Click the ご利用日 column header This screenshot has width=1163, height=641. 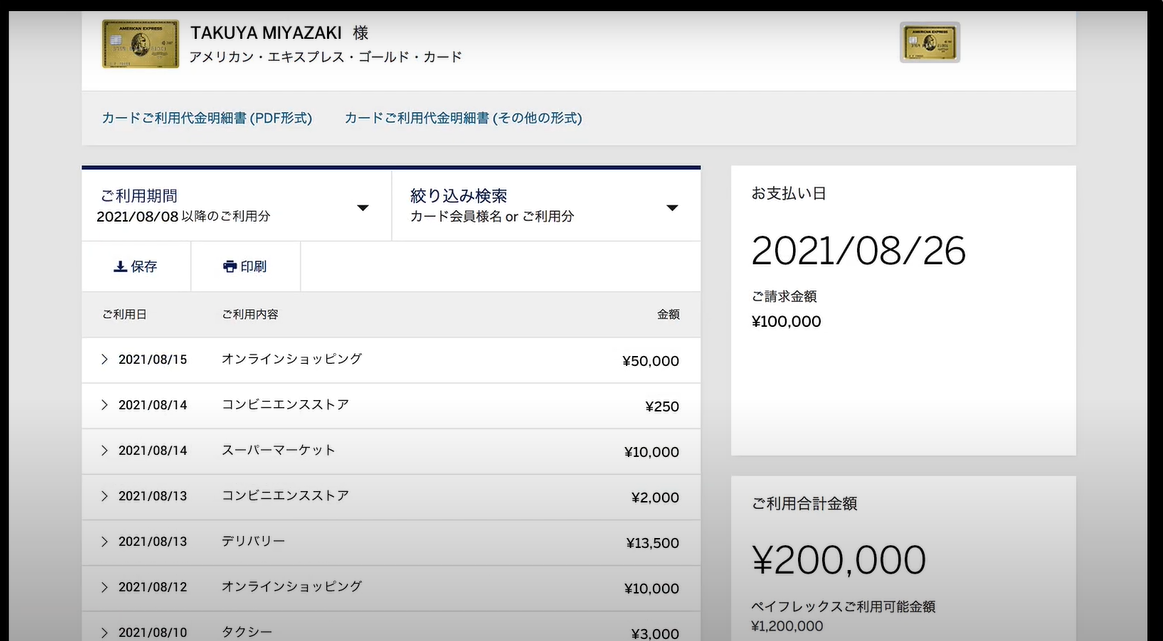pos(124,314)
